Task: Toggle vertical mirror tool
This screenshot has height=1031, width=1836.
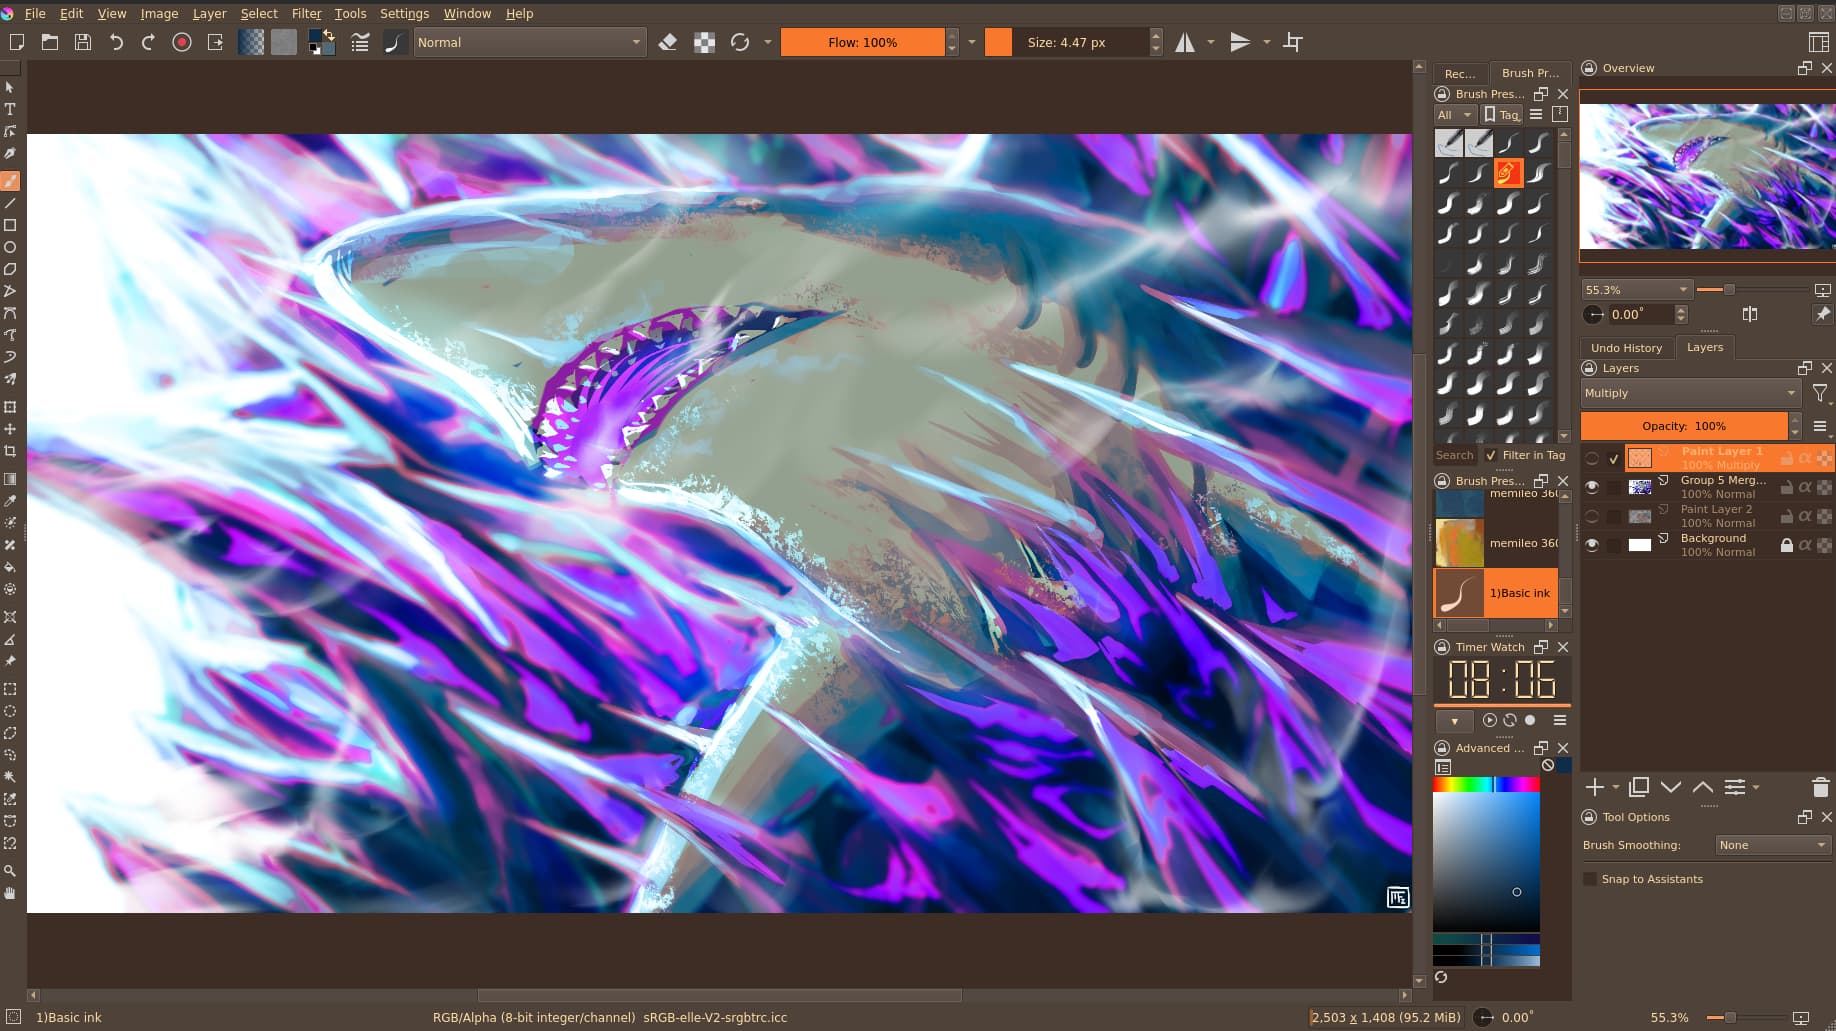Action: pyautogui.click(x=1240, y=42)
